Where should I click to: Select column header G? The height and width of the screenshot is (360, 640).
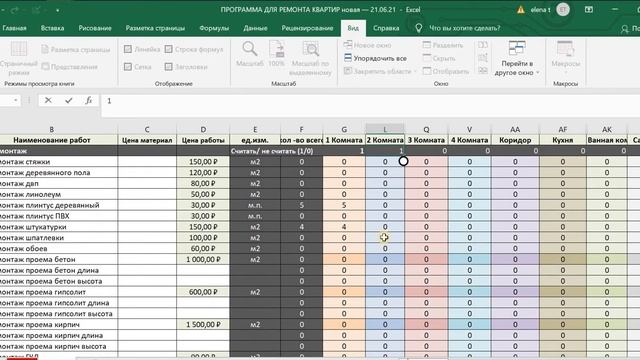pos(344,129)
